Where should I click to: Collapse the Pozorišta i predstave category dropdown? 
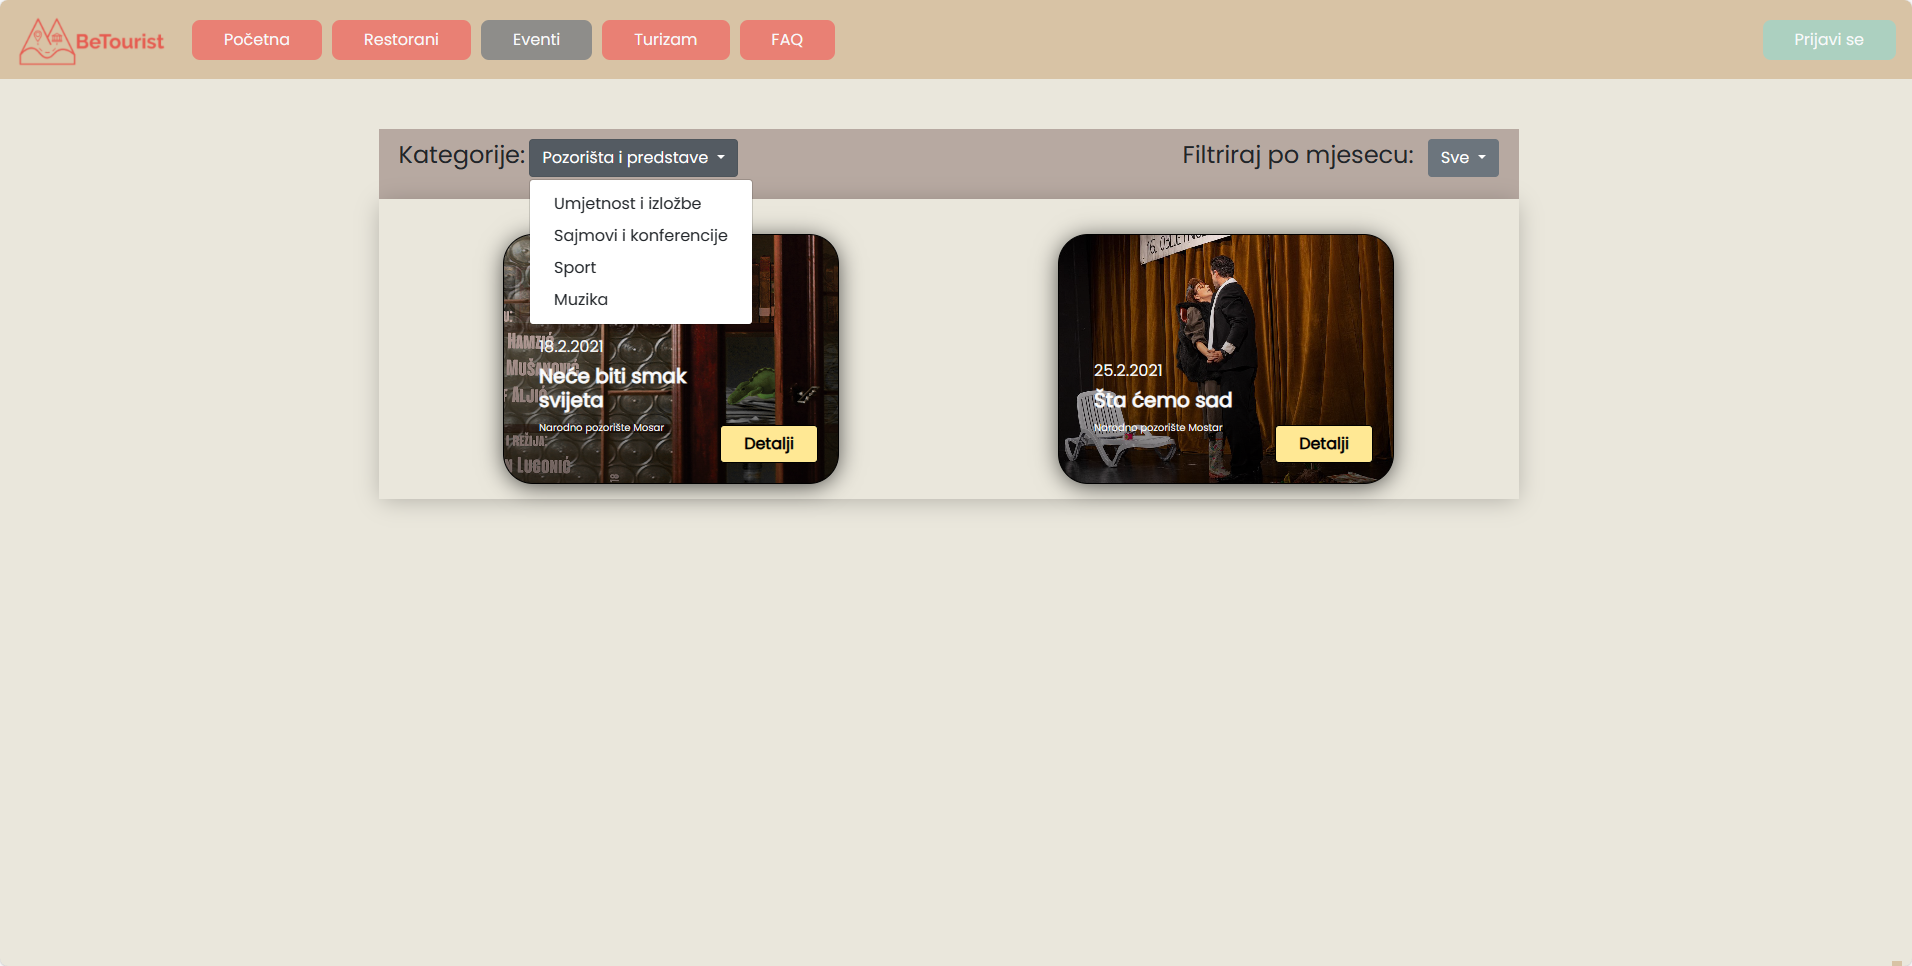pos(633,158)
